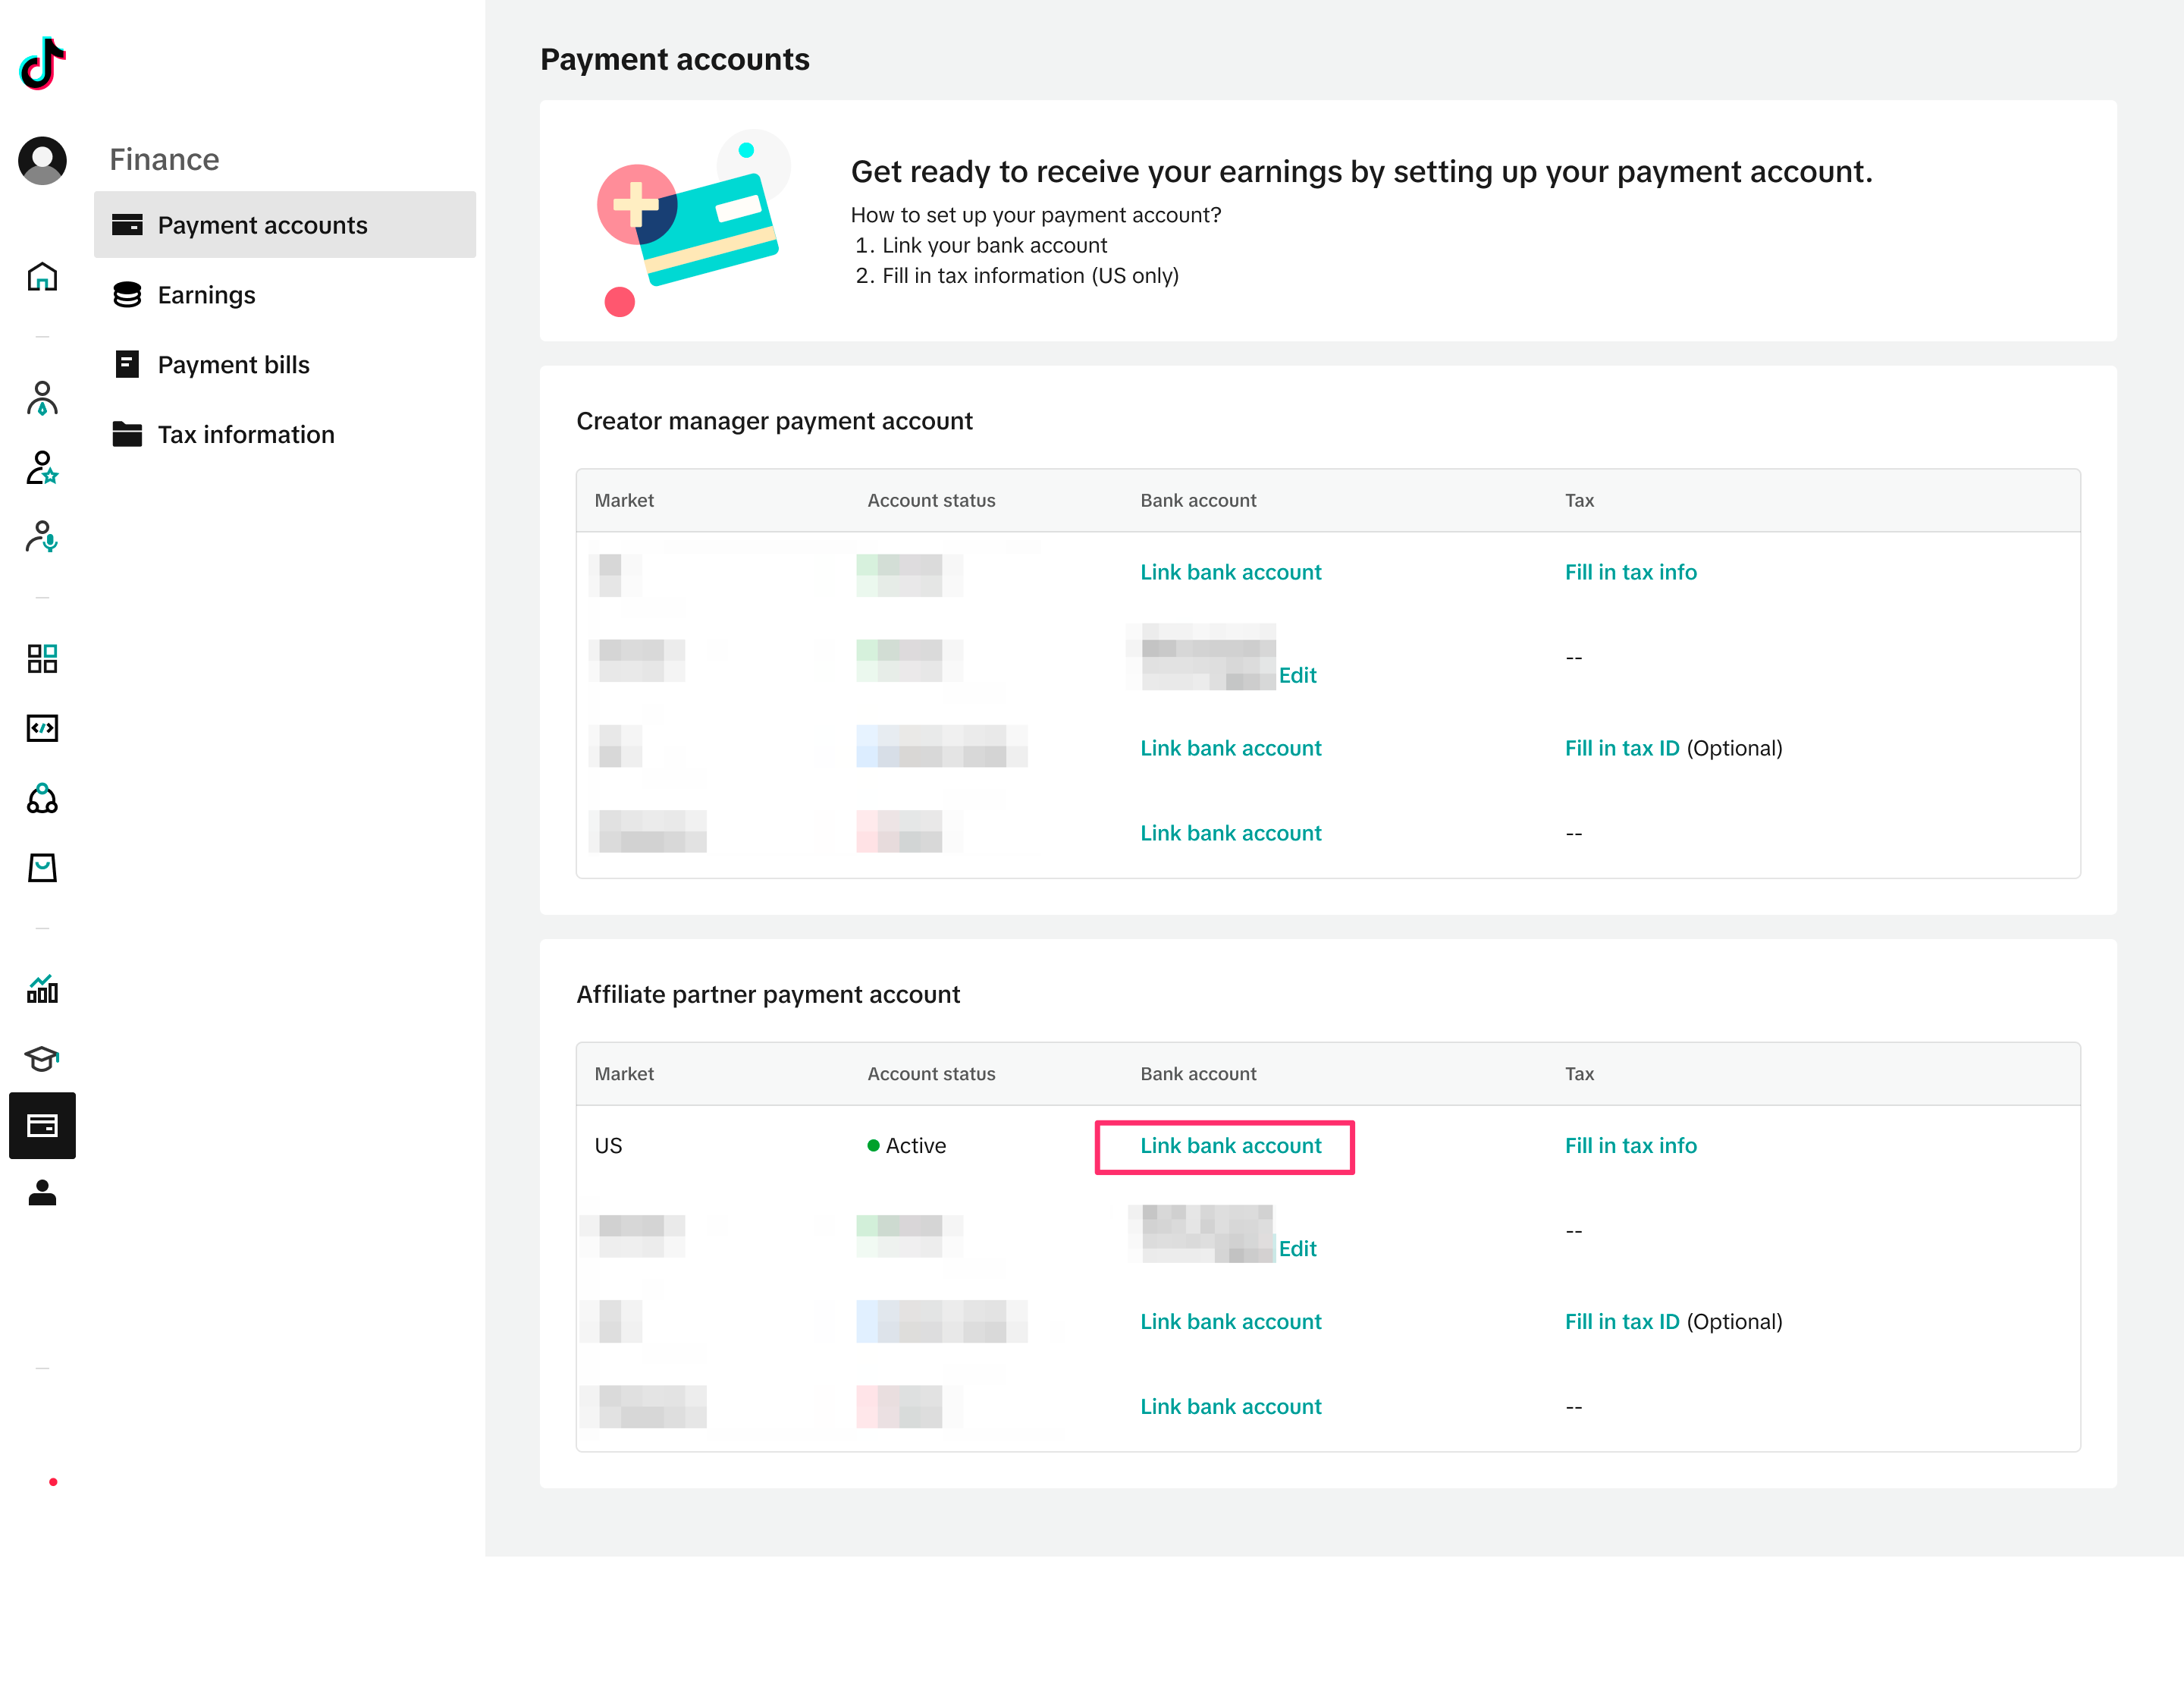
Task: Open the shopping bag icon
Action: (x=42, y=867)
